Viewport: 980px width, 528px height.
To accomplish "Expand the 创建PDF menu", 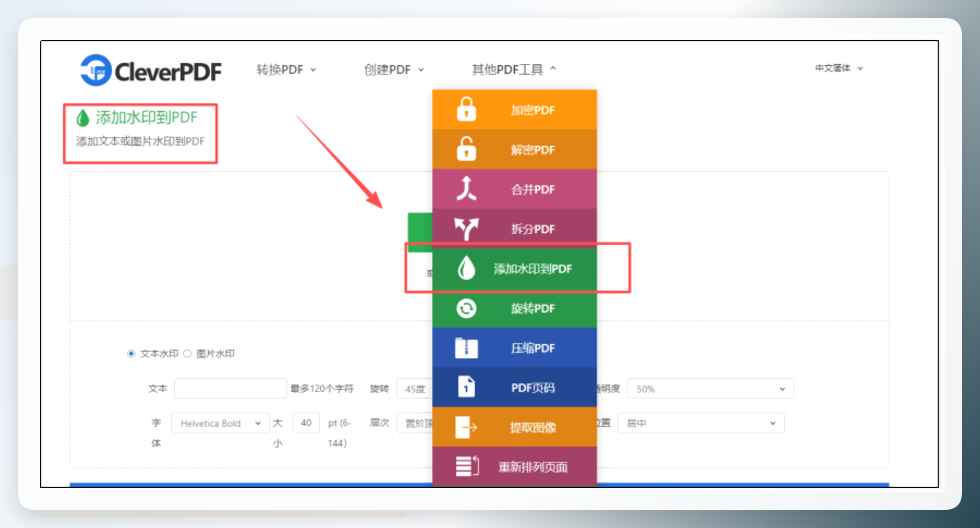I will [394, 69].
